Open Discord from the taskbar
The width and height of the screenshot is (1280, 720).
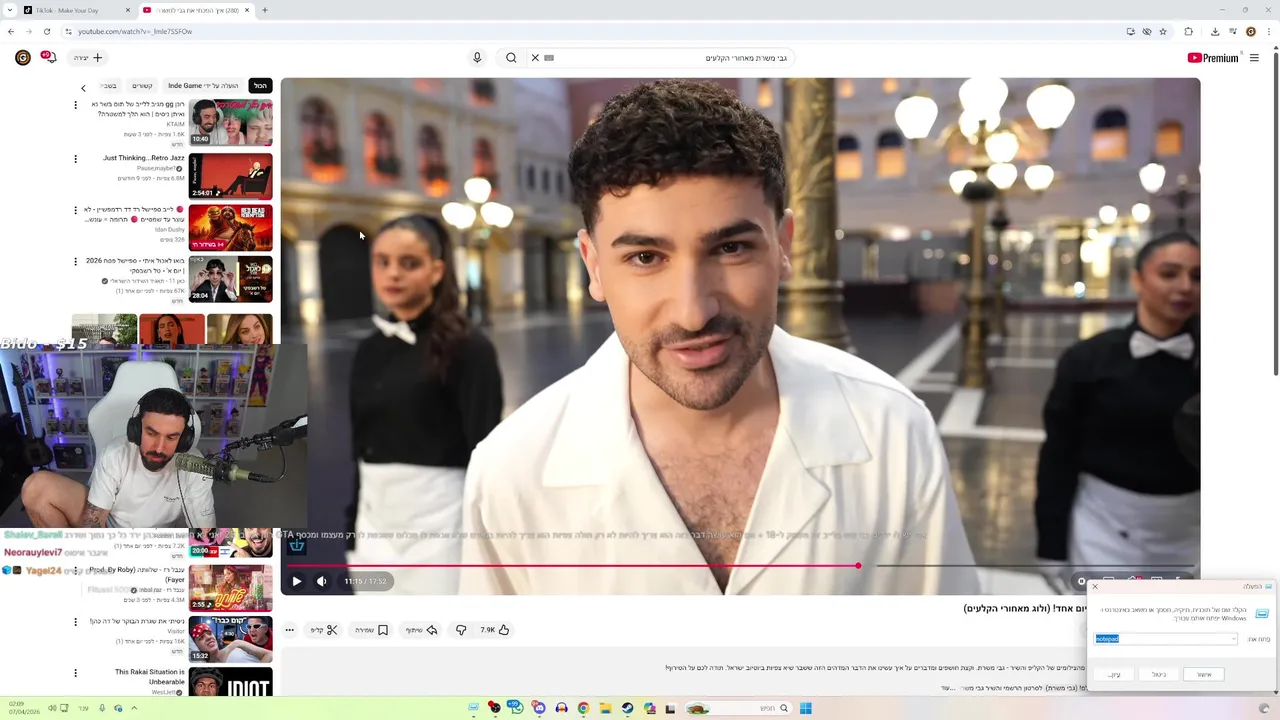point(539,708)
